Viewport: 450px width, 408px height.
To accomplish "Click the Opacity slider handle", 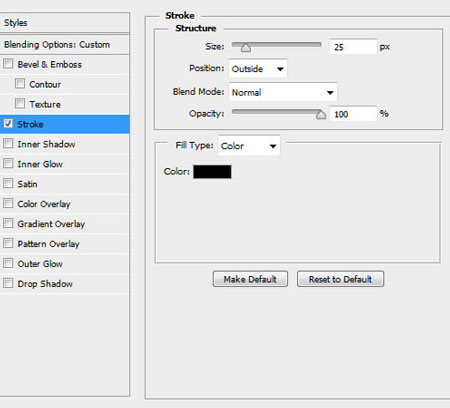I will [x=321, y=115].
